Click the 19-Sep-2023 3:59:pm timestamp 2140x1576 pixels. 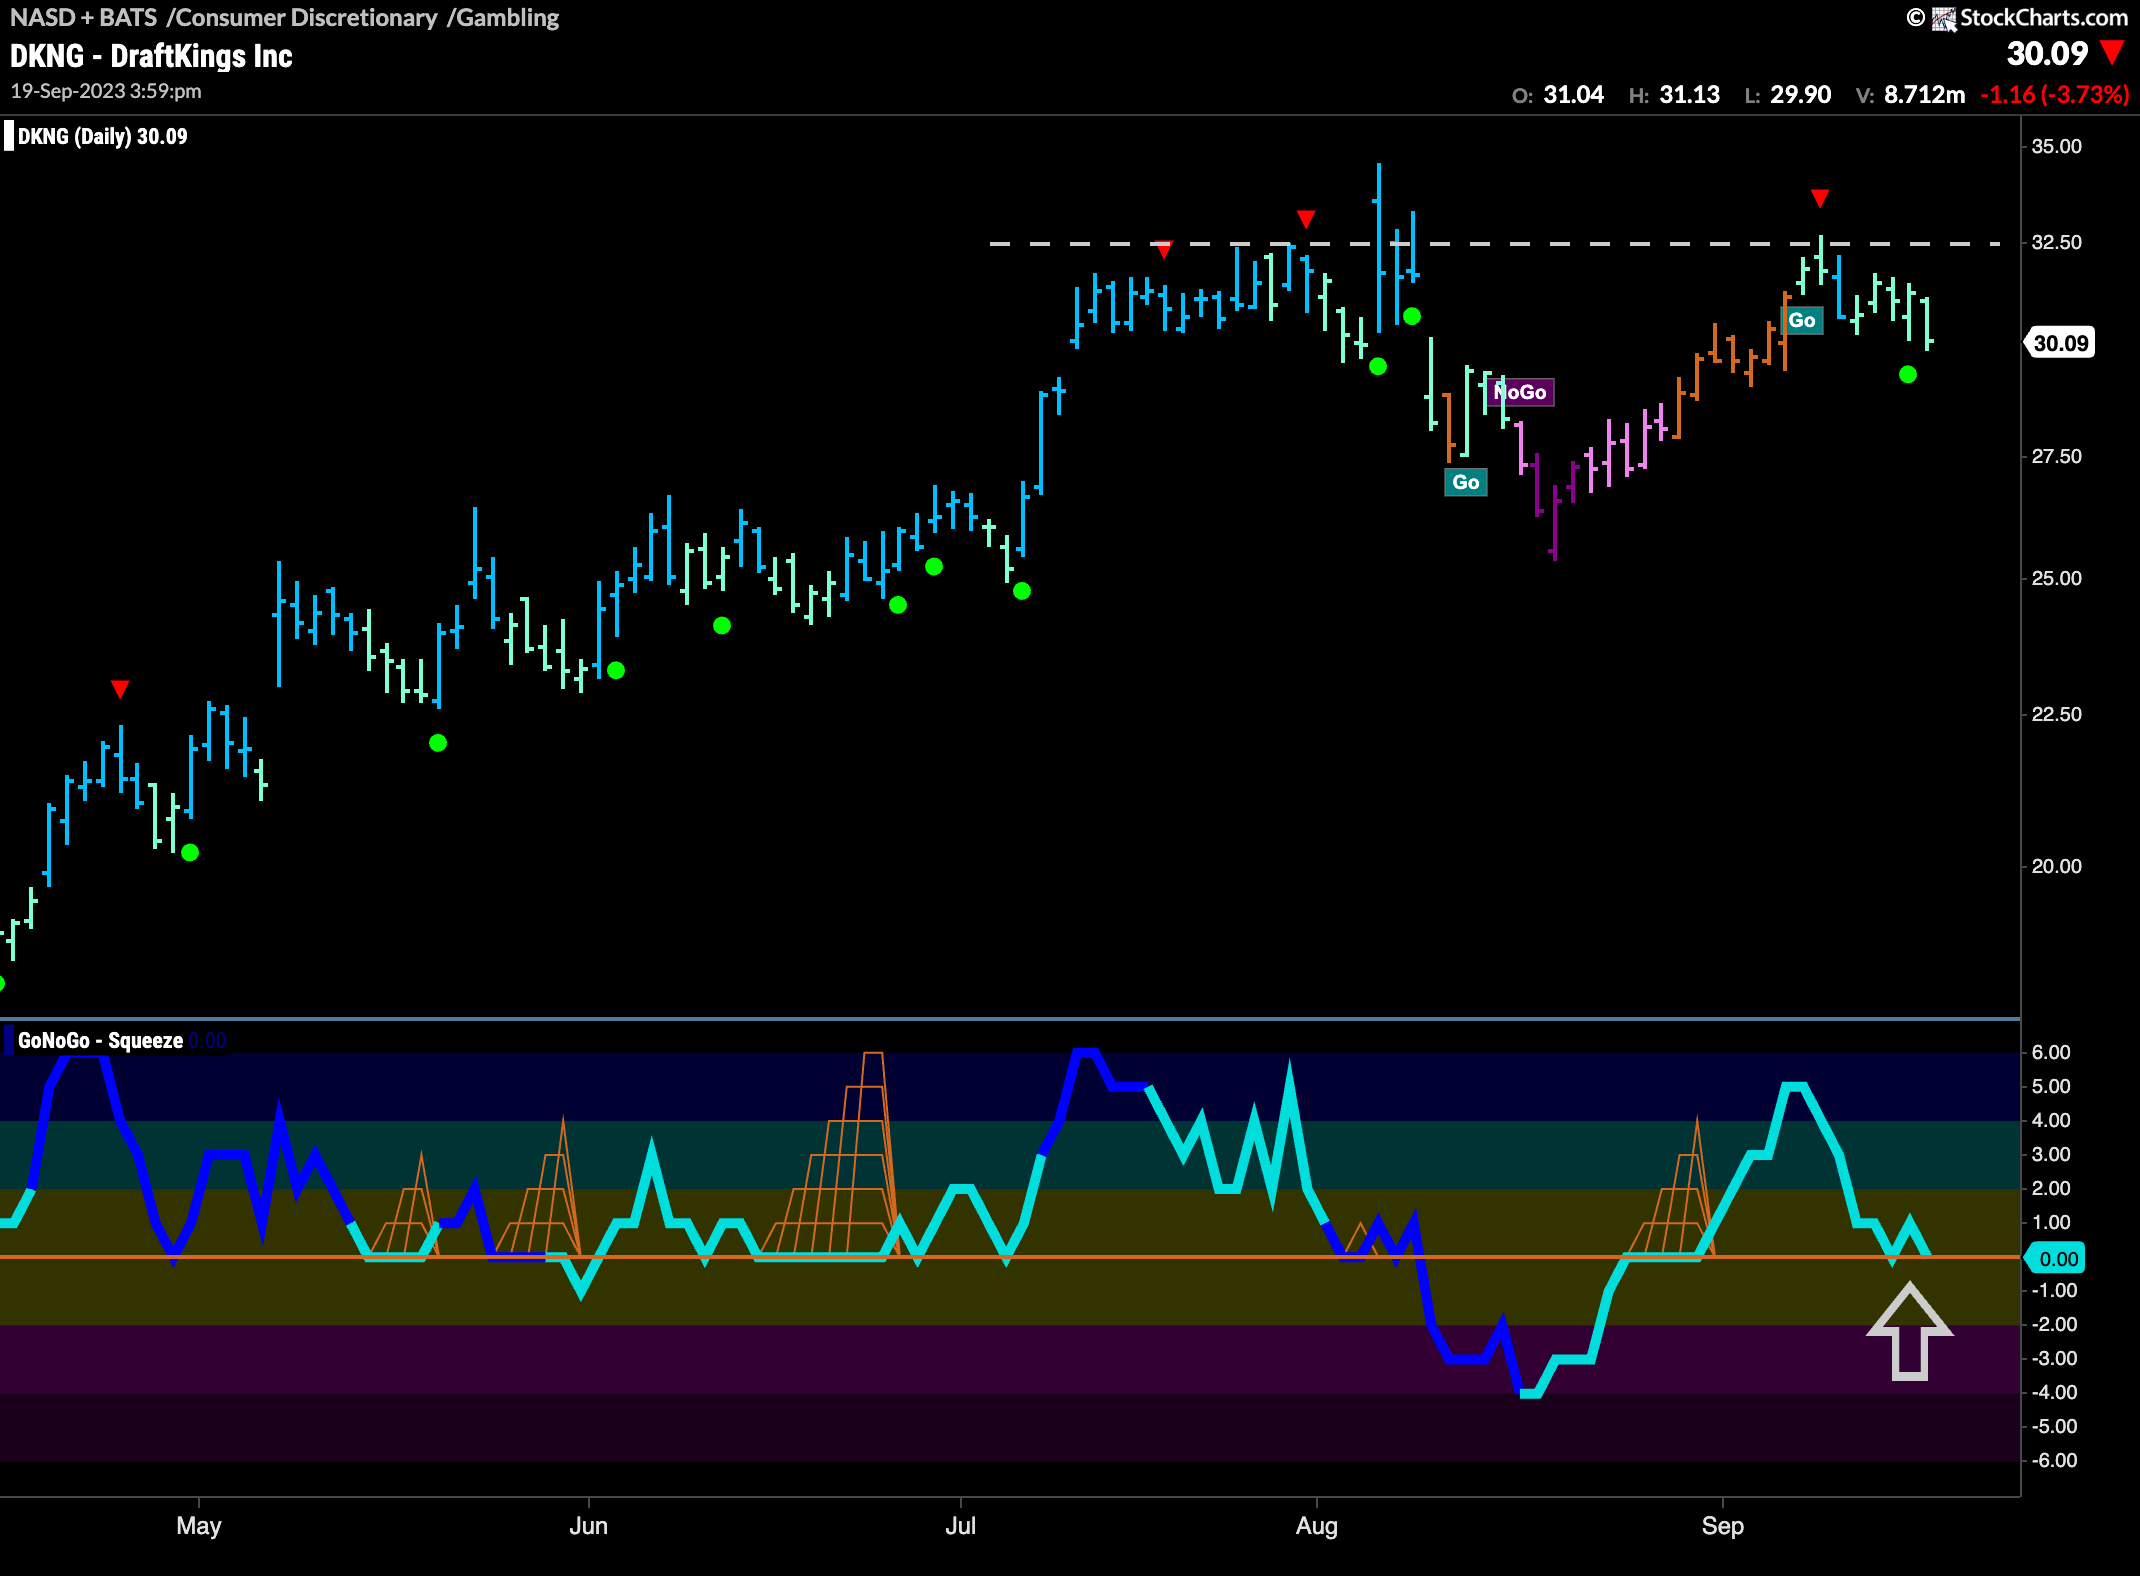tap(106, 91)
